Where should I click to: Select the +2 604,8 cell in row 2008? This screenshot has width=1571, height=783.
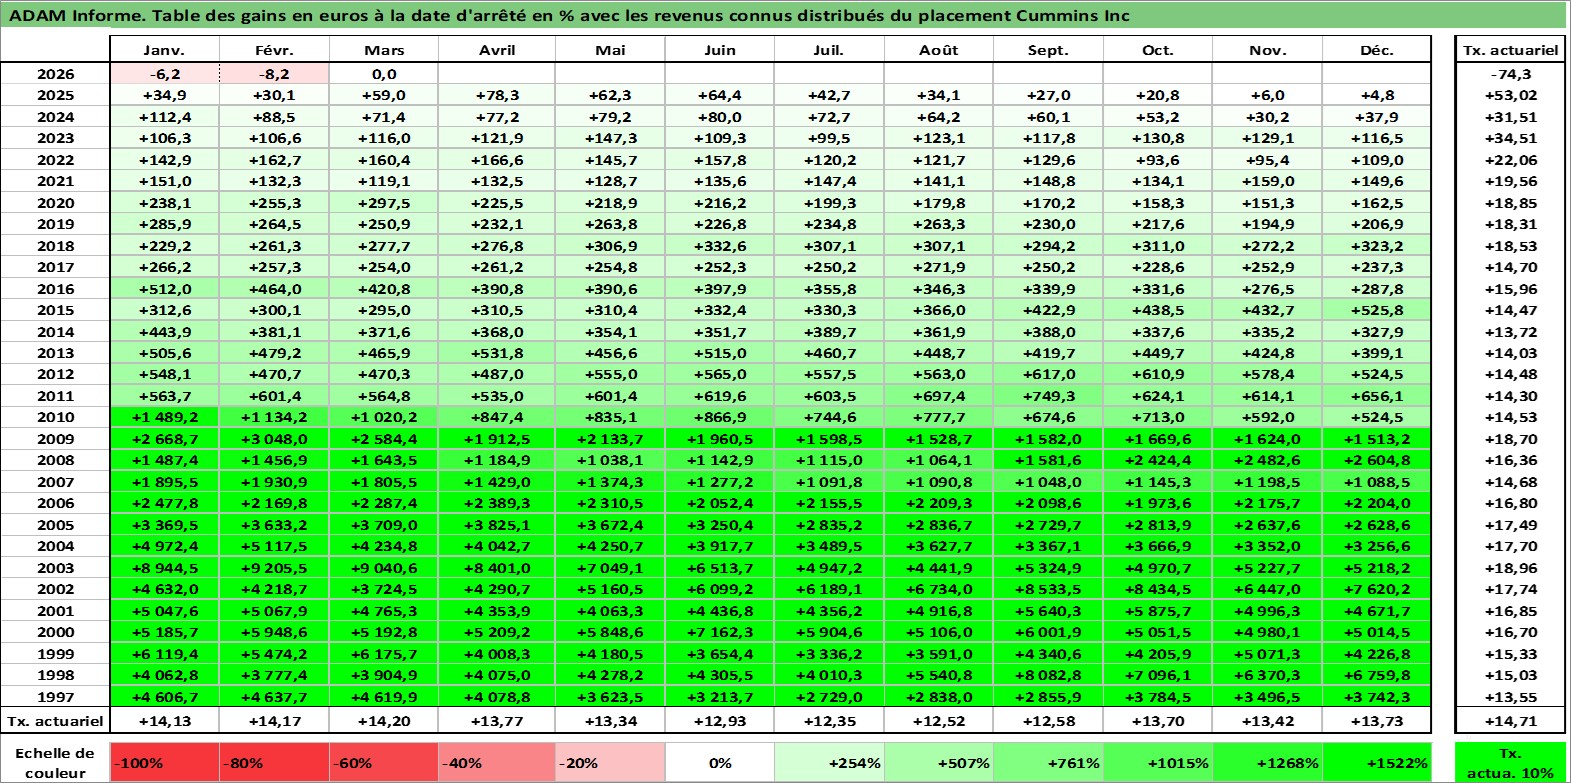pos(1377,460)
